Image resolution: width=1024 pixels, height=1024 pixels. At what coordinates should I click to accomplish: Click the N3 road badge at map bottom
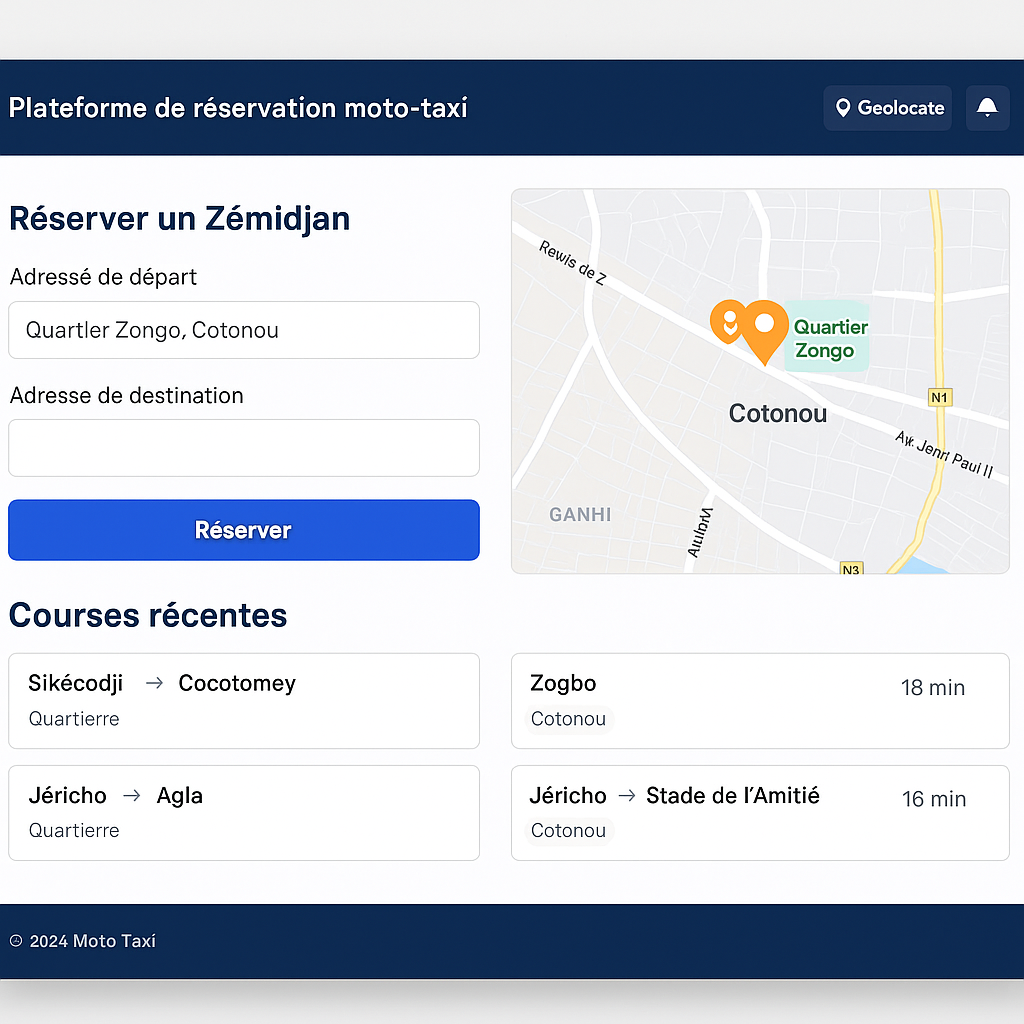click(850, 569)
